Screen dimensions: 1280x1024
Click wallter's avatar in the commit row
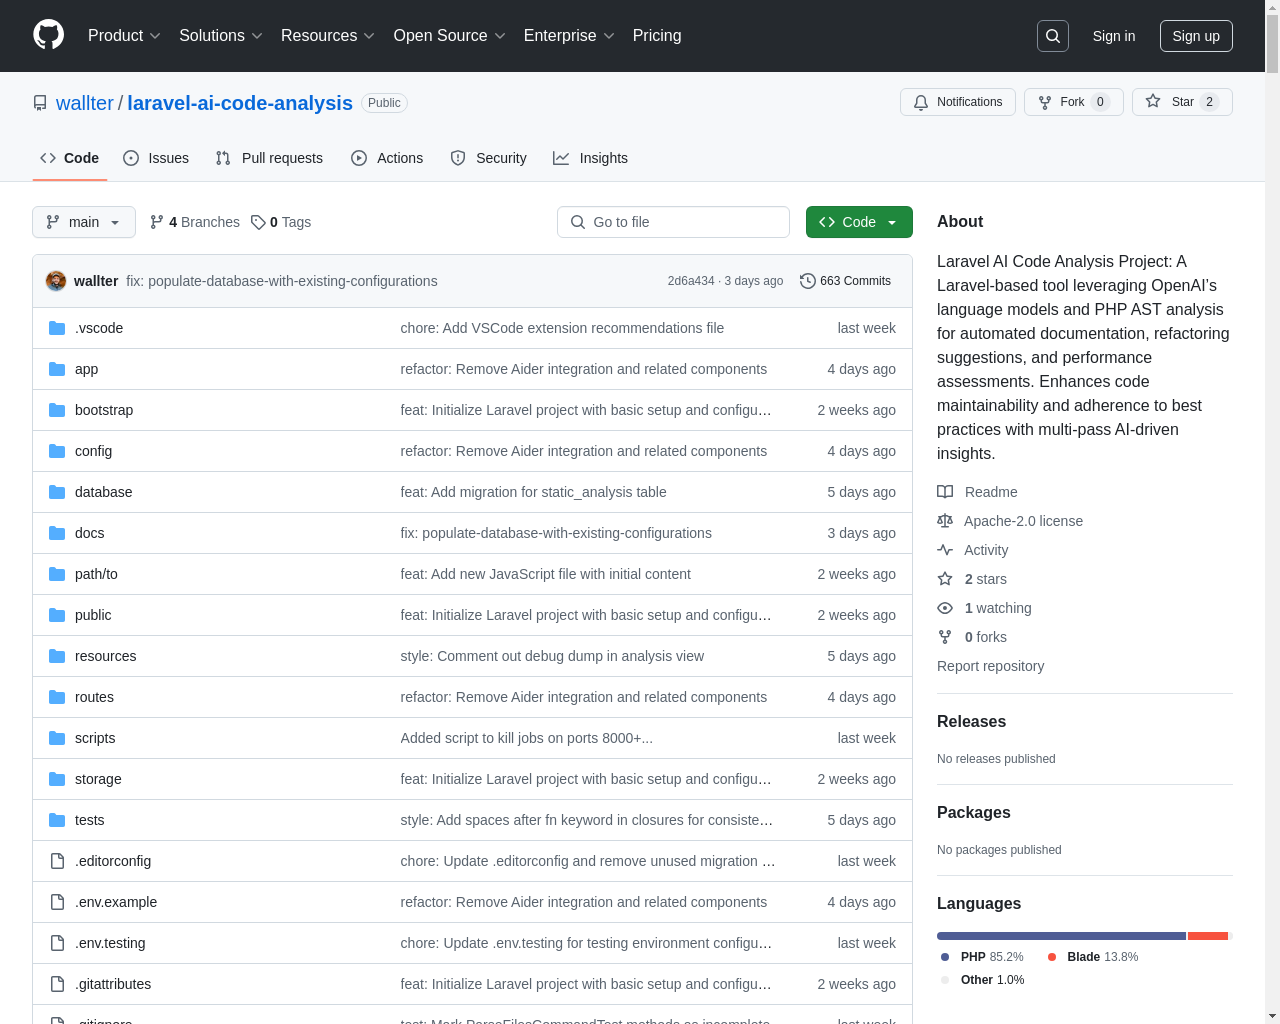pos(56,281)
